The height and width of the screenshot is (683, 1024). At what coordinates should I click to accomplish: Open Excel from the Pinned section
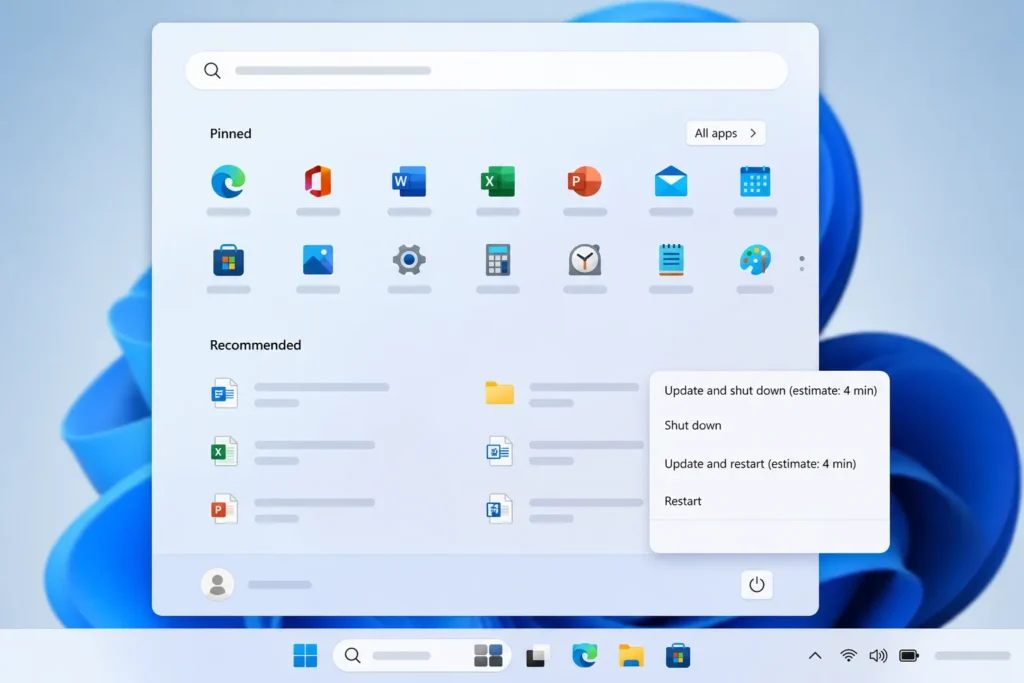point(495,180)
